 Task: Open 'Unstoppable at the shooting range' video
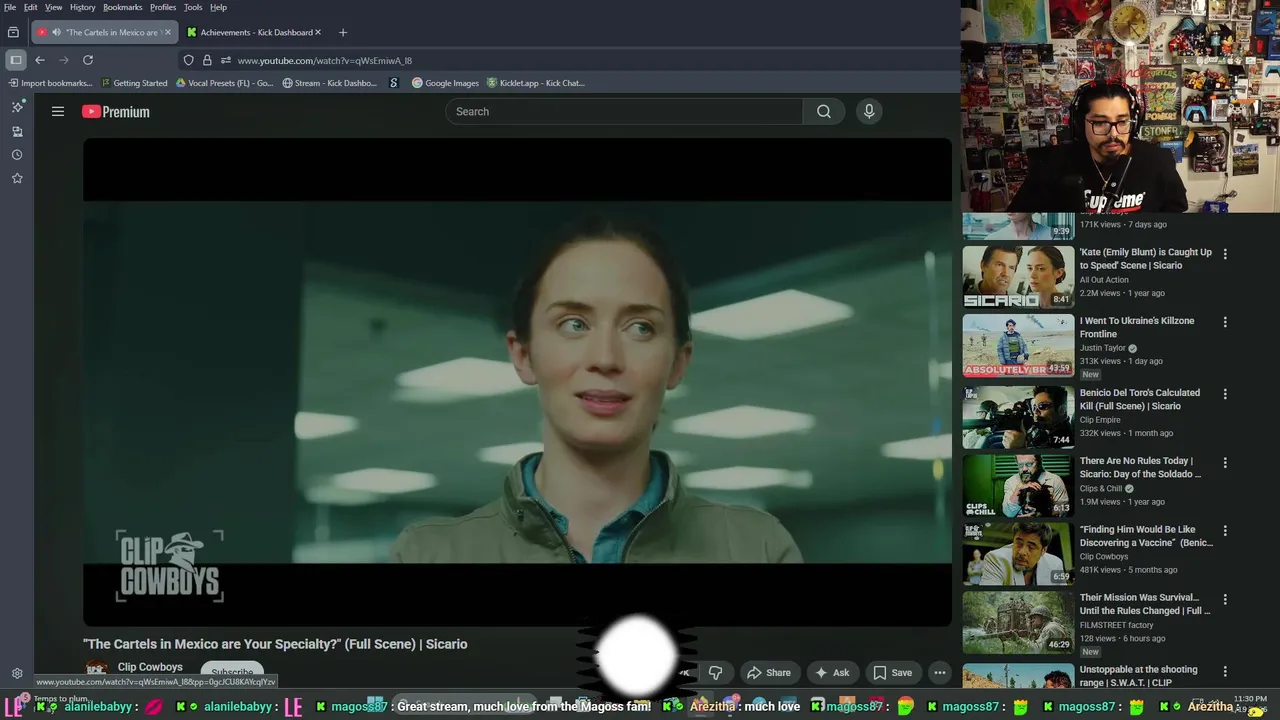pyautogui.click(x=1138, y=676)
